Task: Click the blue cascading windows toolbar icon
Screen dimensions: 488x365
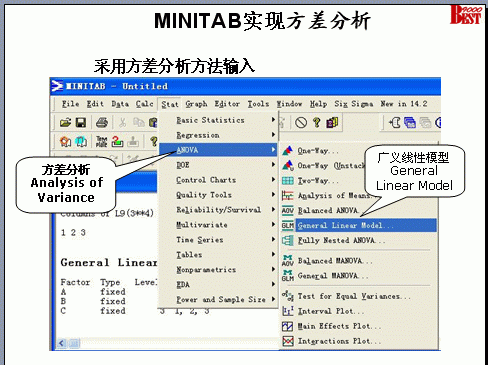Action: point(410,123)
